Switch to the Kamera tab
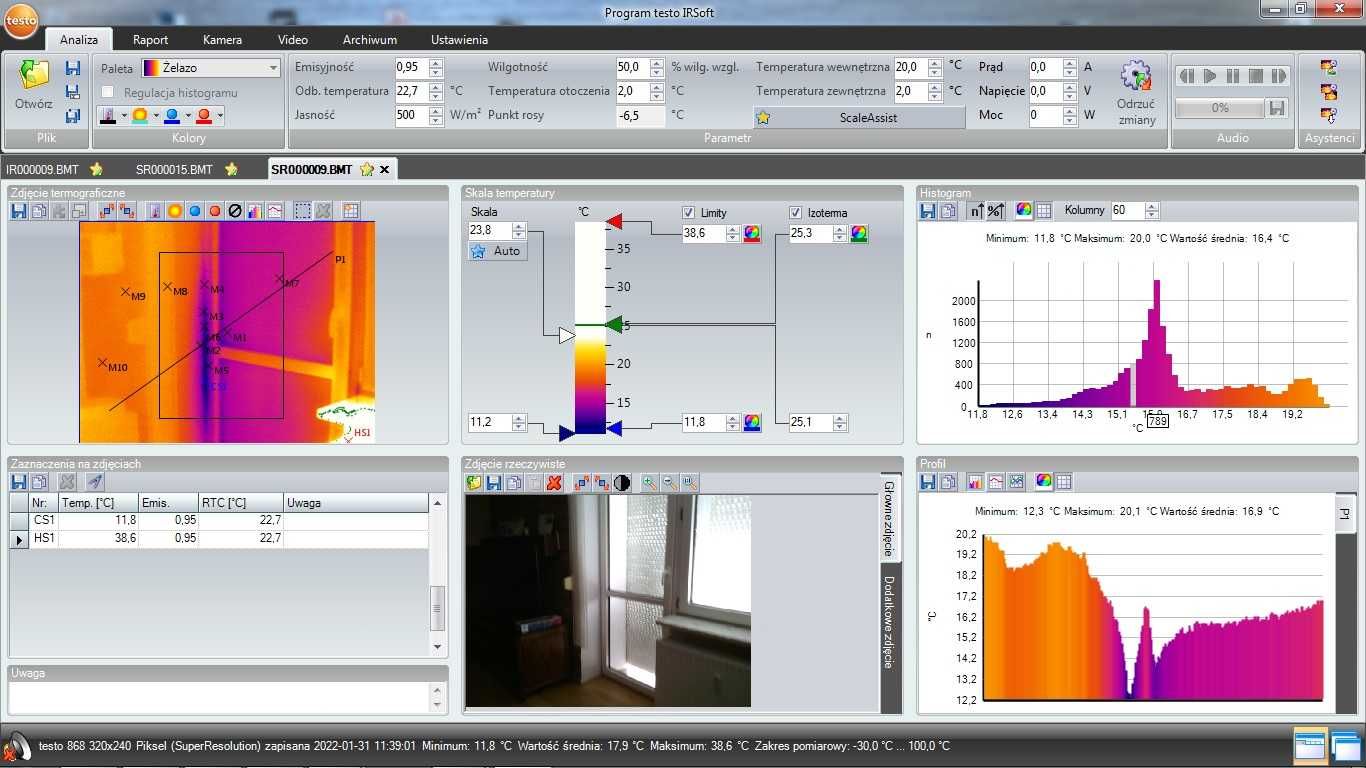1366x768 pixels. [x=222, y=40]
